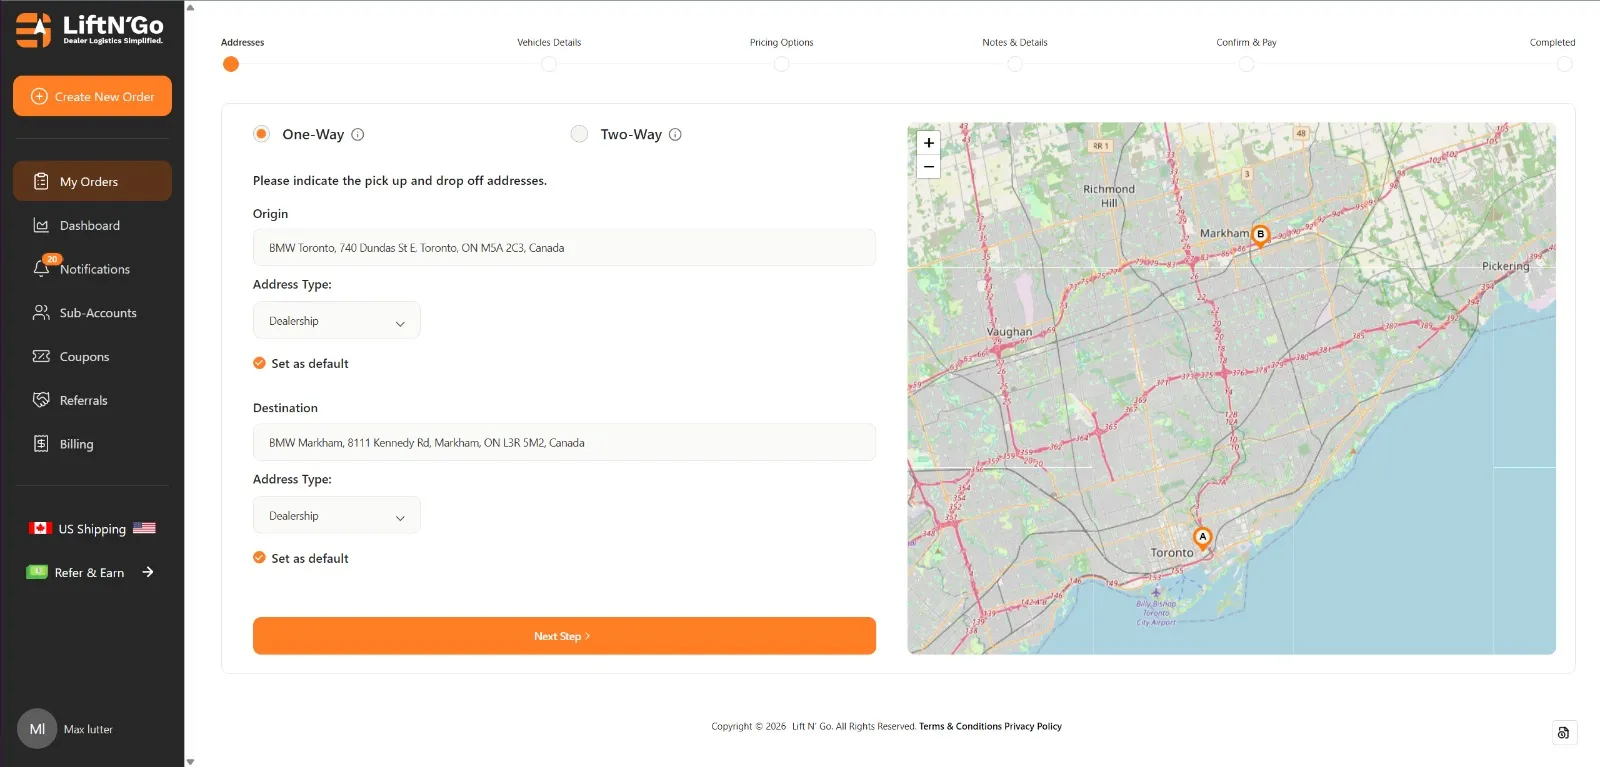This screenshot has height=767, width=1600.
Task: Click the Sub-Accounts people icon
Action: pos(41,313)
